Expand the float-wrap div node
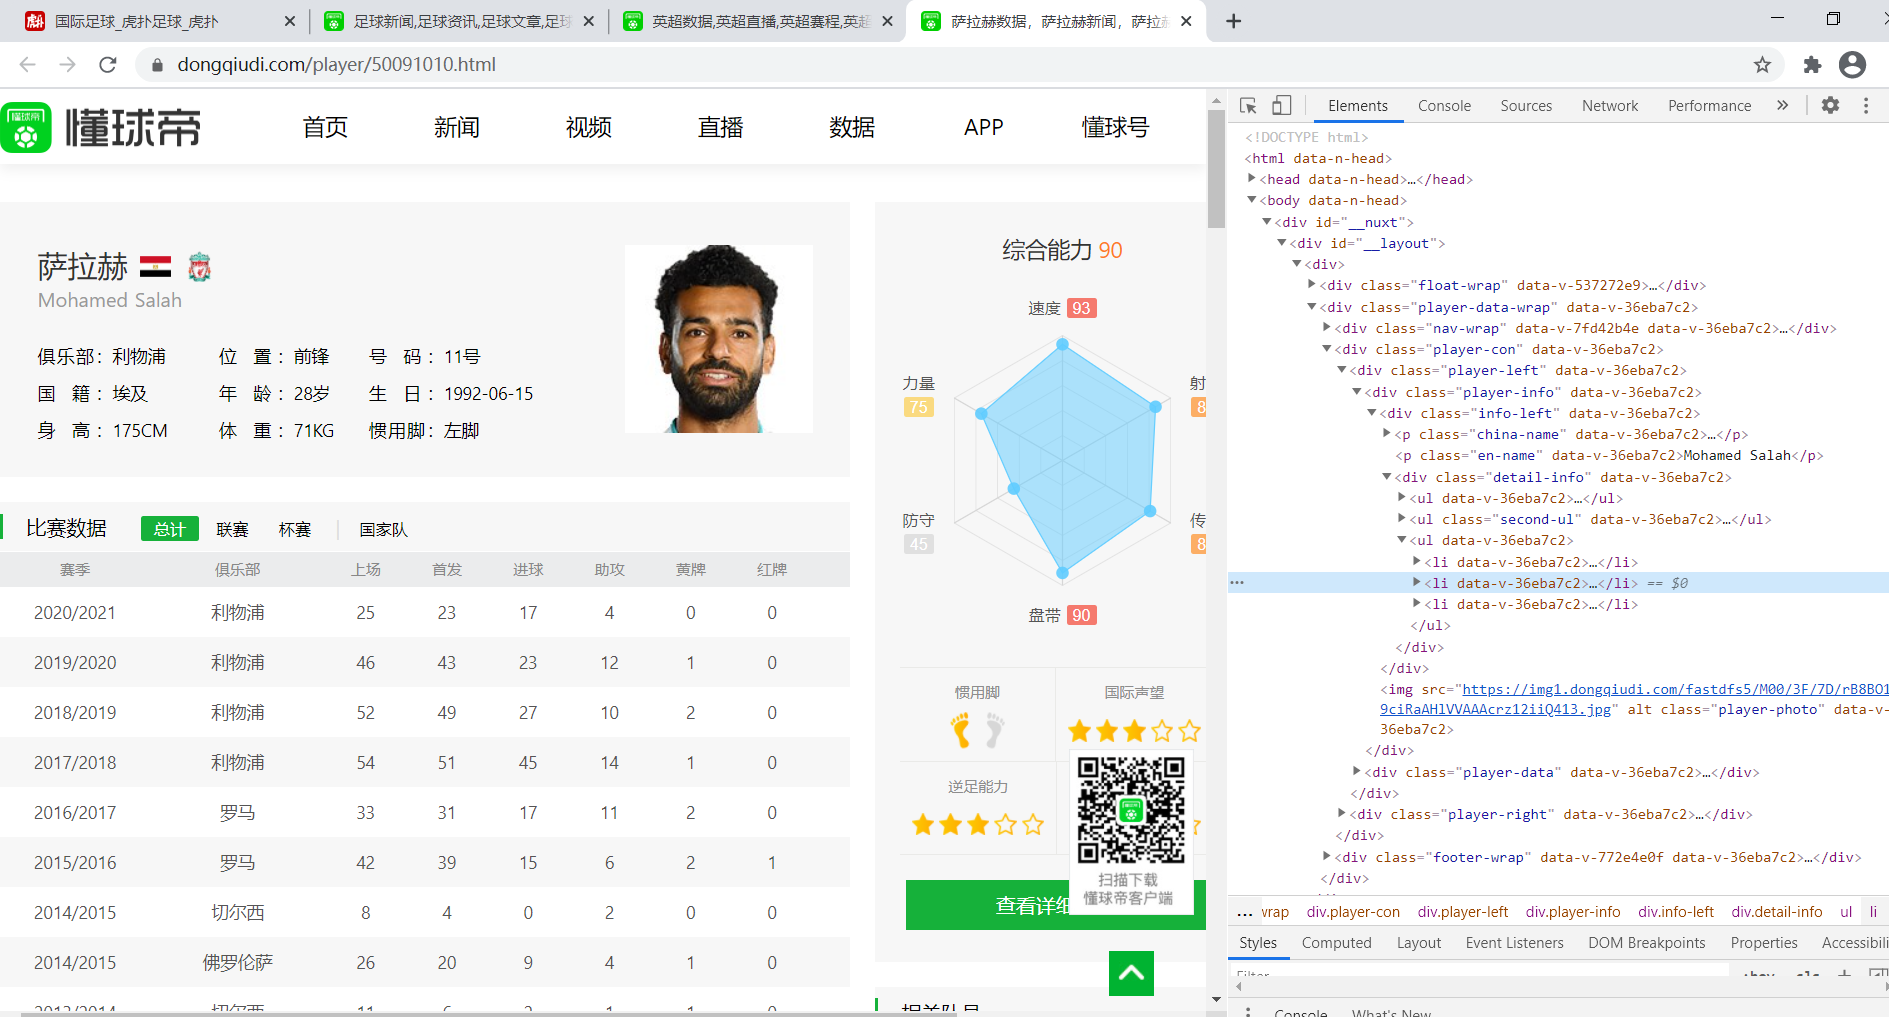The width and height of the screenshot is (1889, 1017). (1312, 285)
